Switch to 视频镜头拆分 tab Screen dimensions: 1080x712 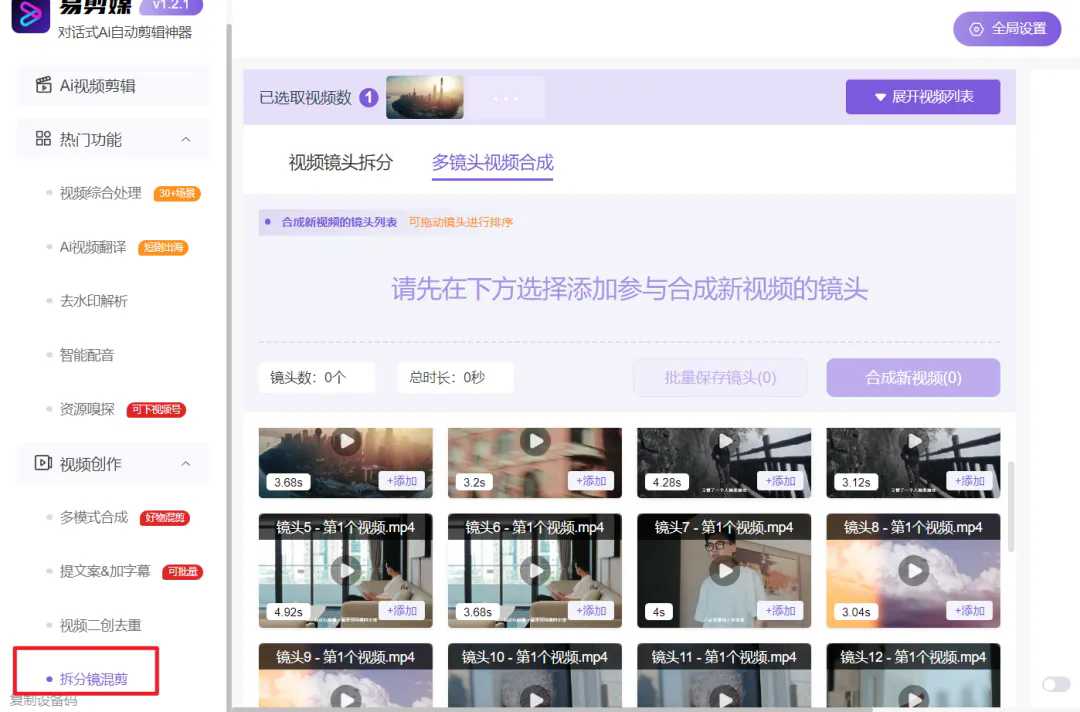click(x=340, y=163)
